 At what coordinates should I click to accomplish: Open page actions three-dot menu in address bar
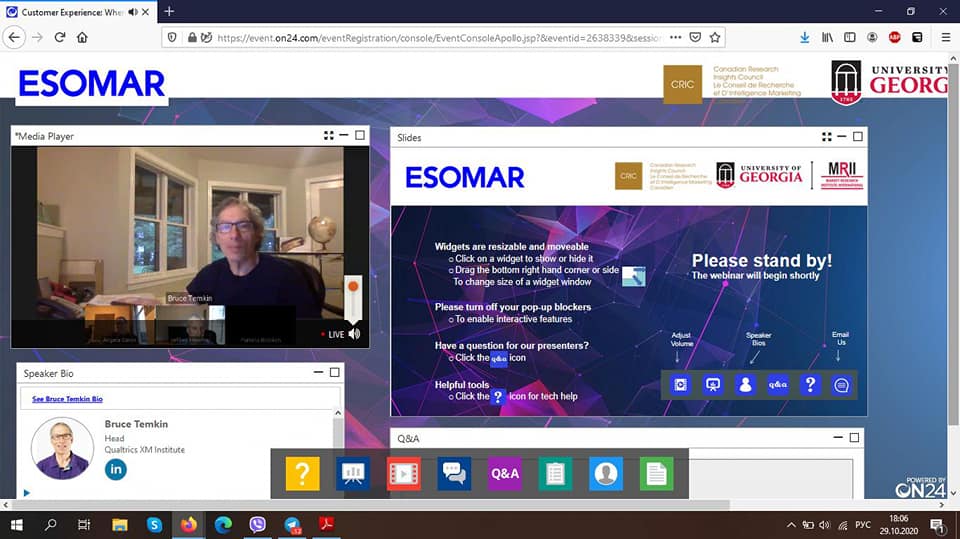point(677,37)
